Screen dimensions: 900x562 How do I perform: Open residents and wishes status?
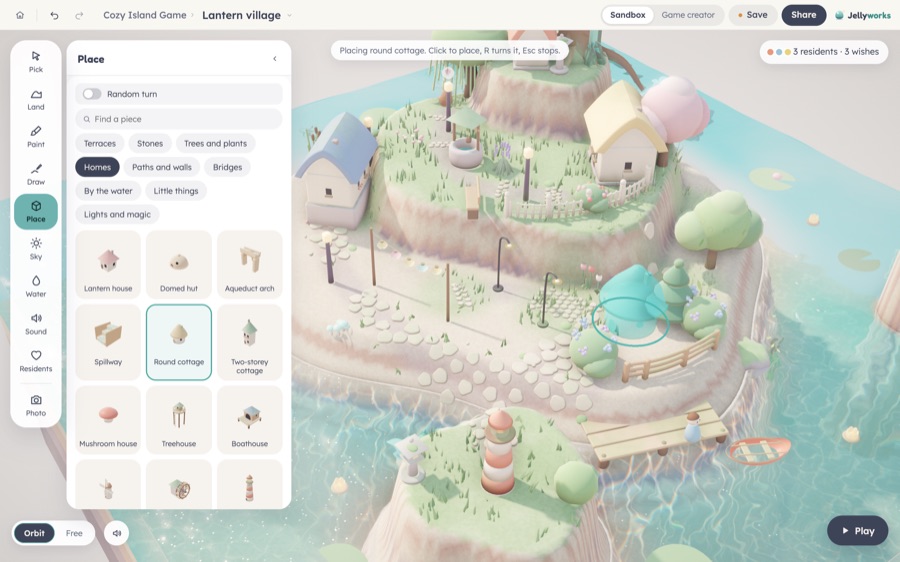click(823, 52)
